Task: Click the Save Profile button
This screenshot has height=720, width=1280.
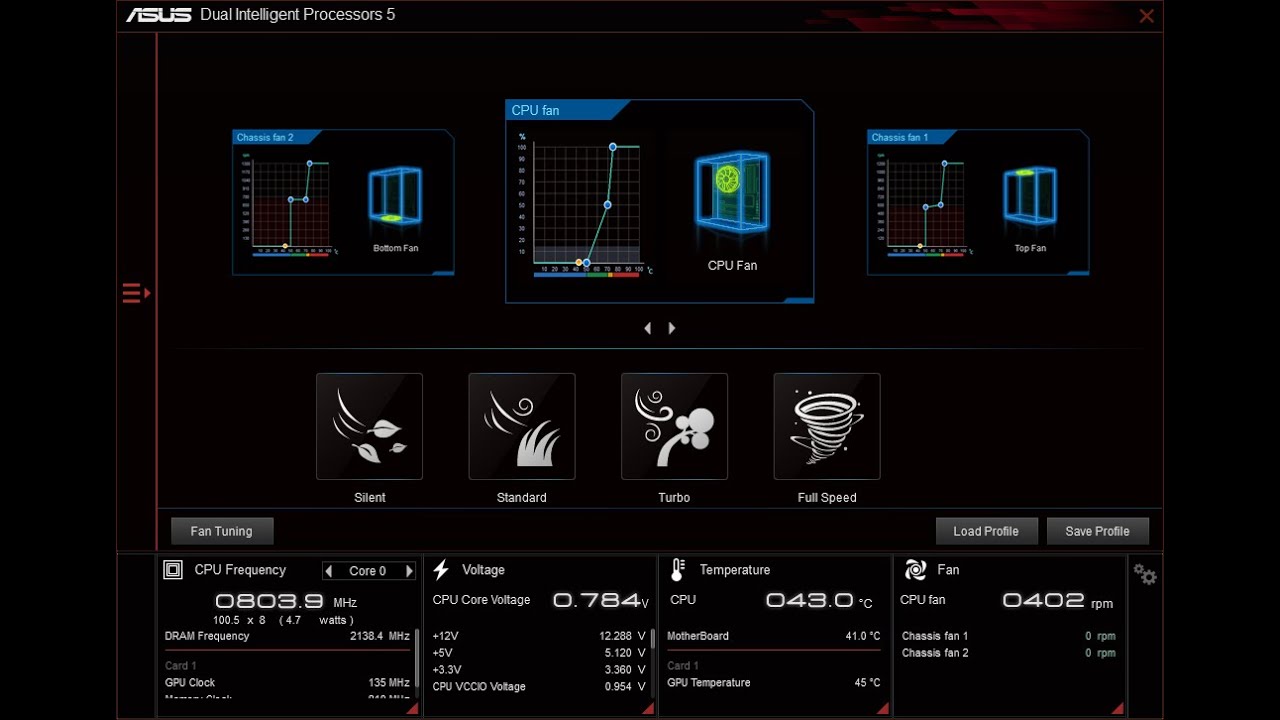Action: [1097, 531]
